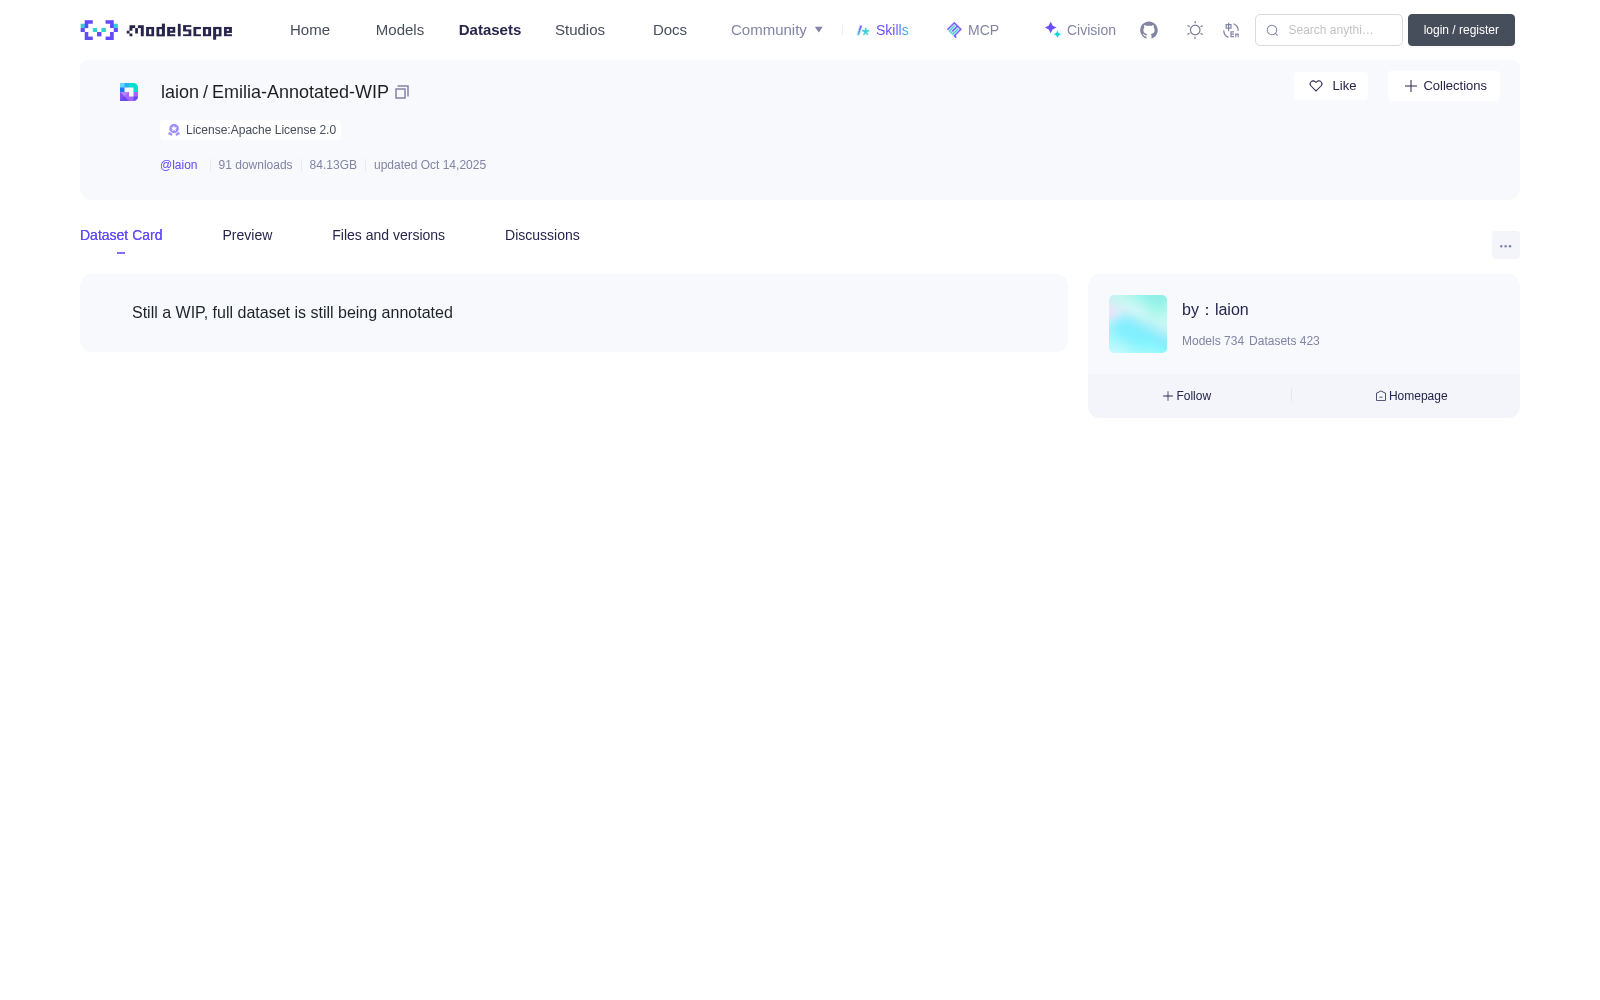1600x1000 pixels.
Task: Click the @laion author link
Action: 179,165
